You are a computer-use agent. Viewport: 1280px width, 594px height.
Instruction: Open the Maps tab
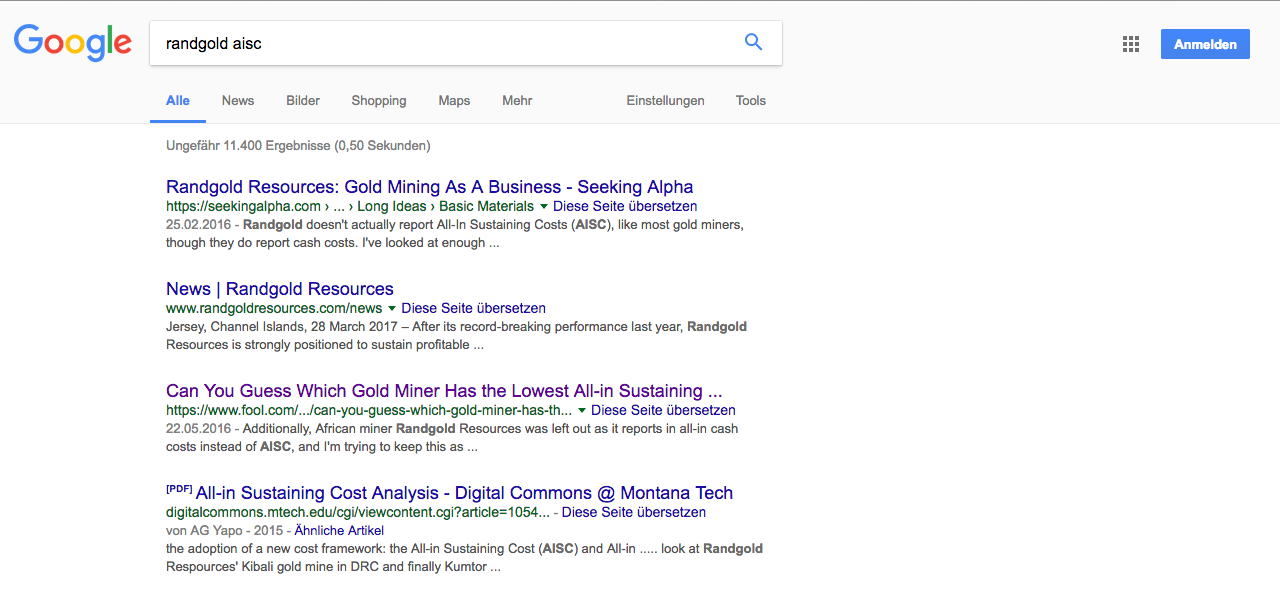click(454, 101)
